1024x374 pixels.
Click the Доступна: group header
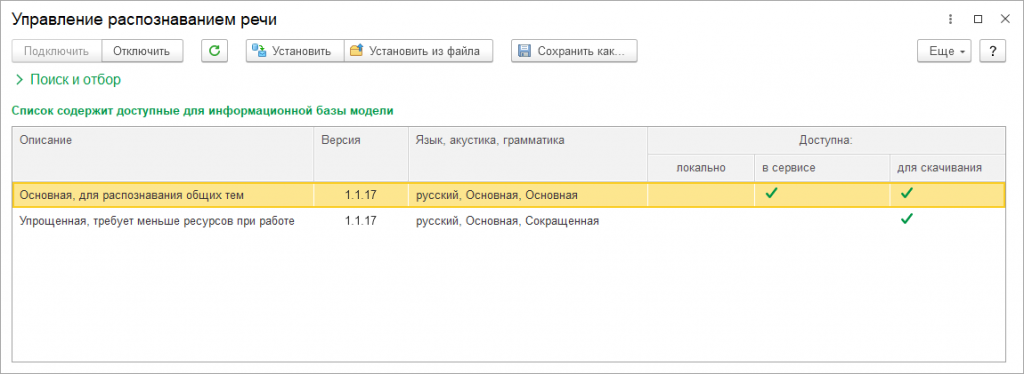pyautogui.click(x=826, y=141)
